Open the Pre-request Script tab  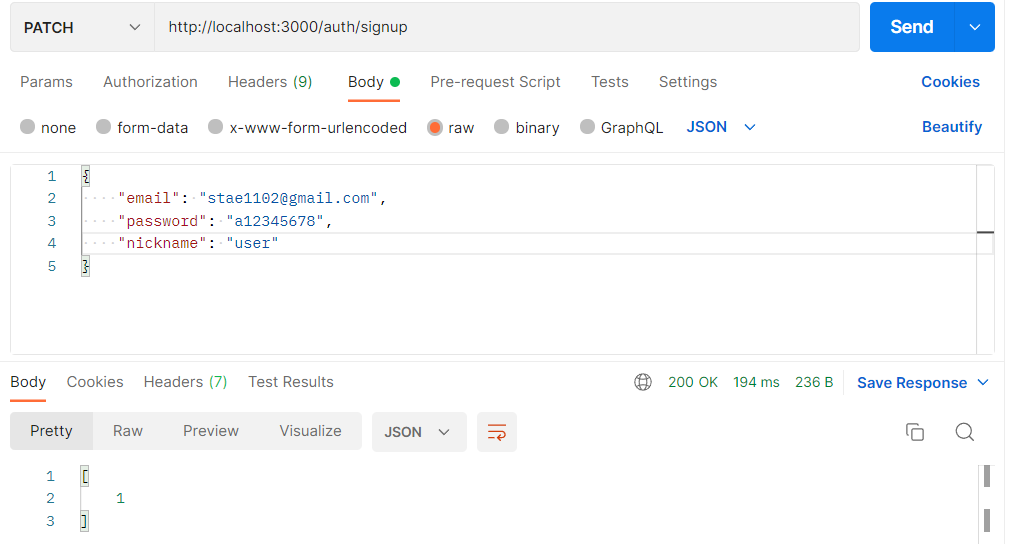(x=496, y=82)
